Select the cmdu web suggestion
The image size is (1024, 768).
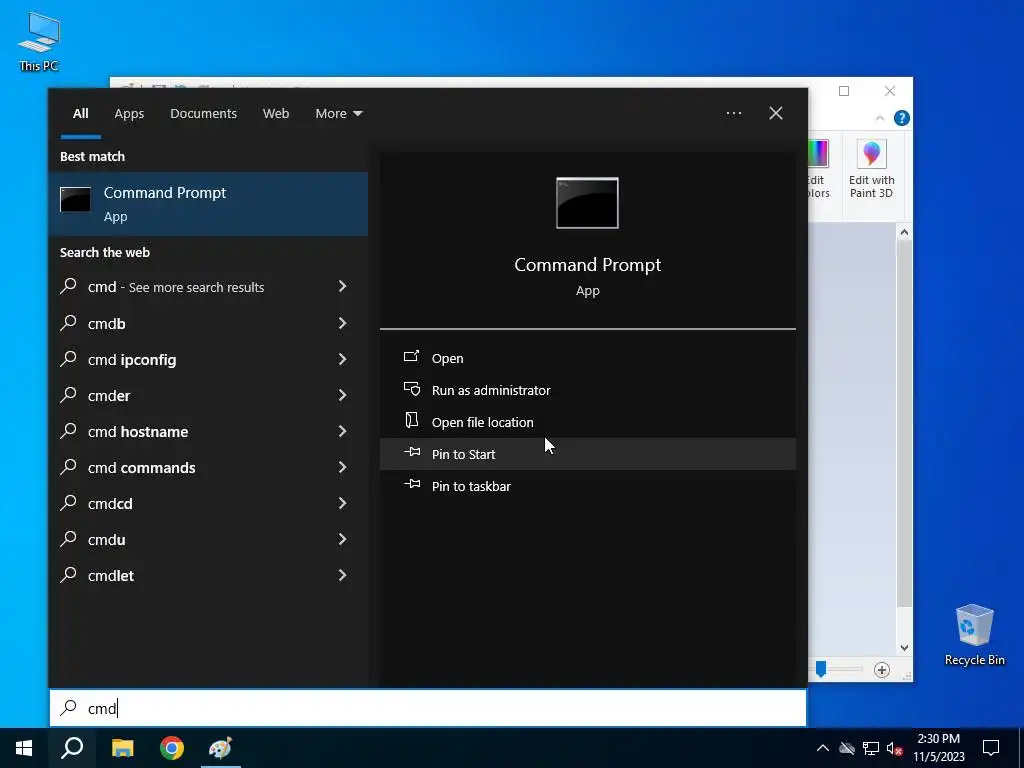208,539
